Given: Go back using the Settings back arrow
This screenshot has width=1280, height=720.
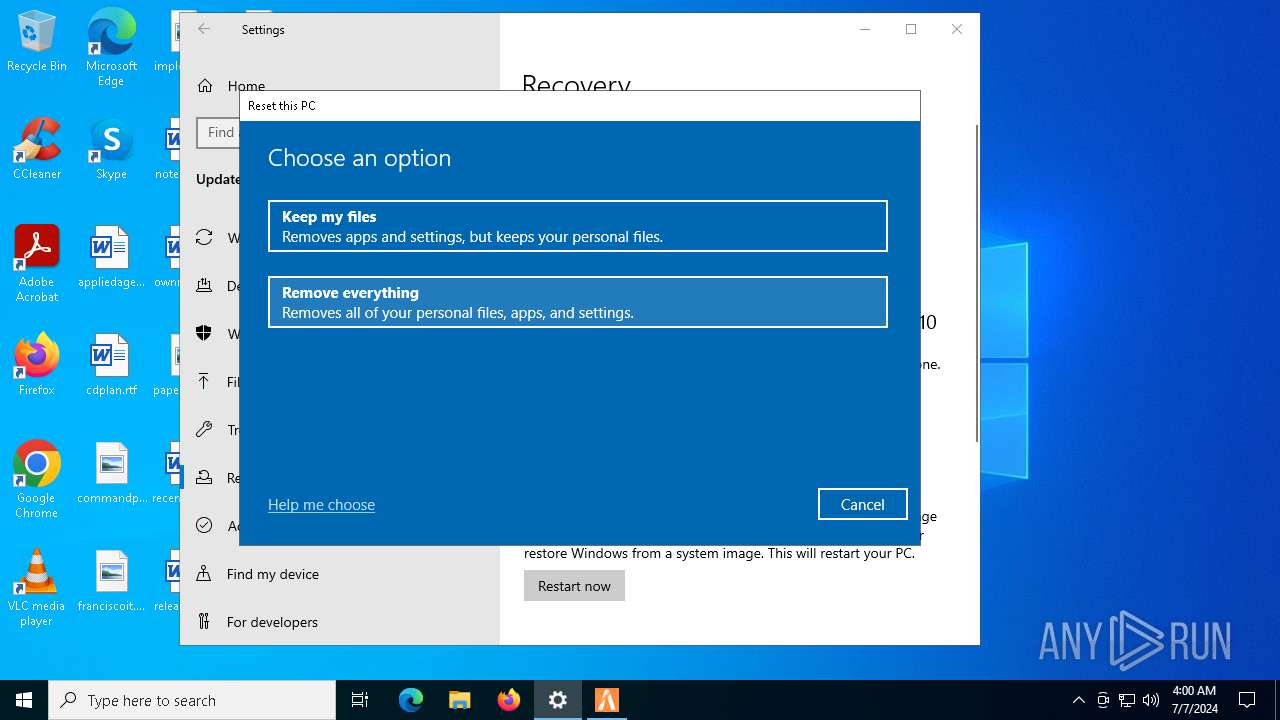Looking at the screenshot, I should pyautogui.click(x=204, y=29).
